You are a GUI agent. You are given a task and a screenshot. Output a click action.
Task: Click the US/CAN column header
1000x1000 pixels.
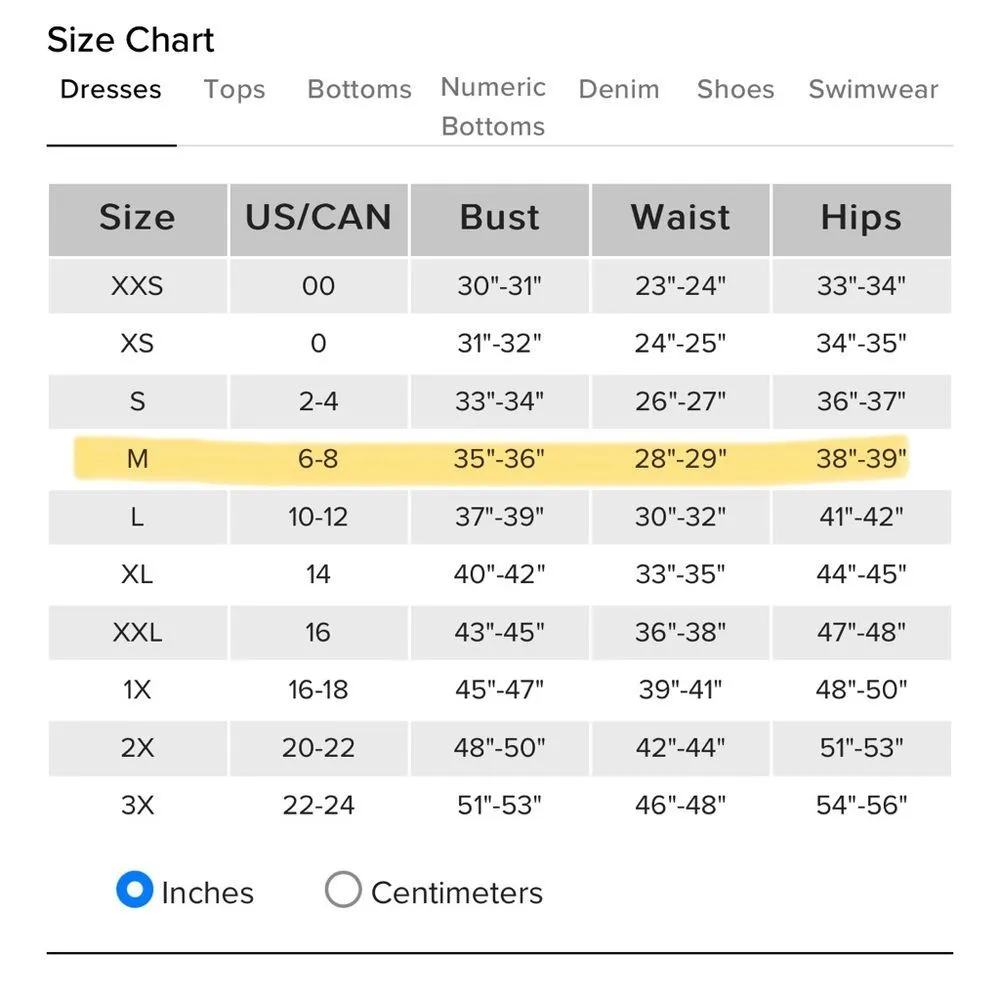[x=318, y=218]
